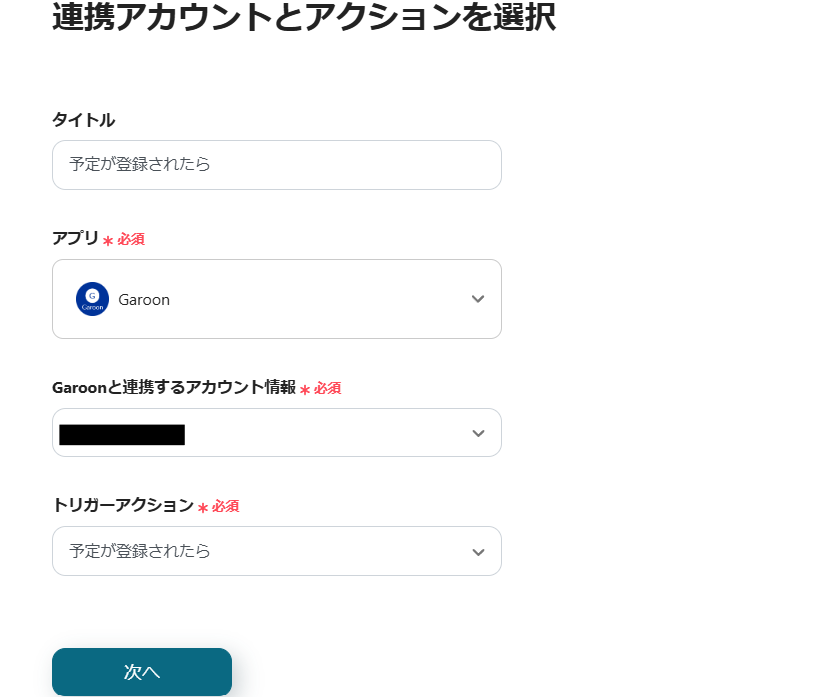Click the 連携アカウントとアクションを選択 heading
Screen dimensions: 837x697
click(303, 17)
